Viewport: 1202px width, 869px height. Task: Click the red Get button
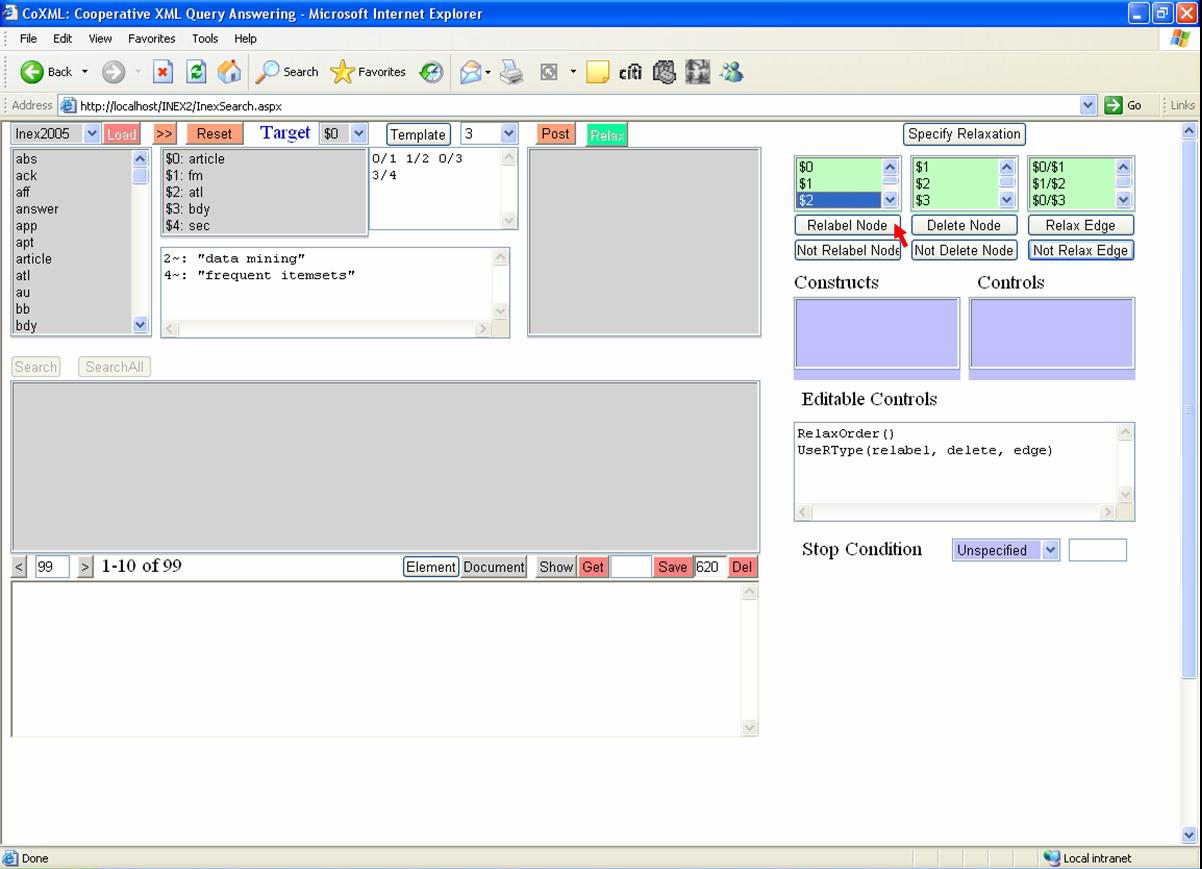(x=593, y=567)
